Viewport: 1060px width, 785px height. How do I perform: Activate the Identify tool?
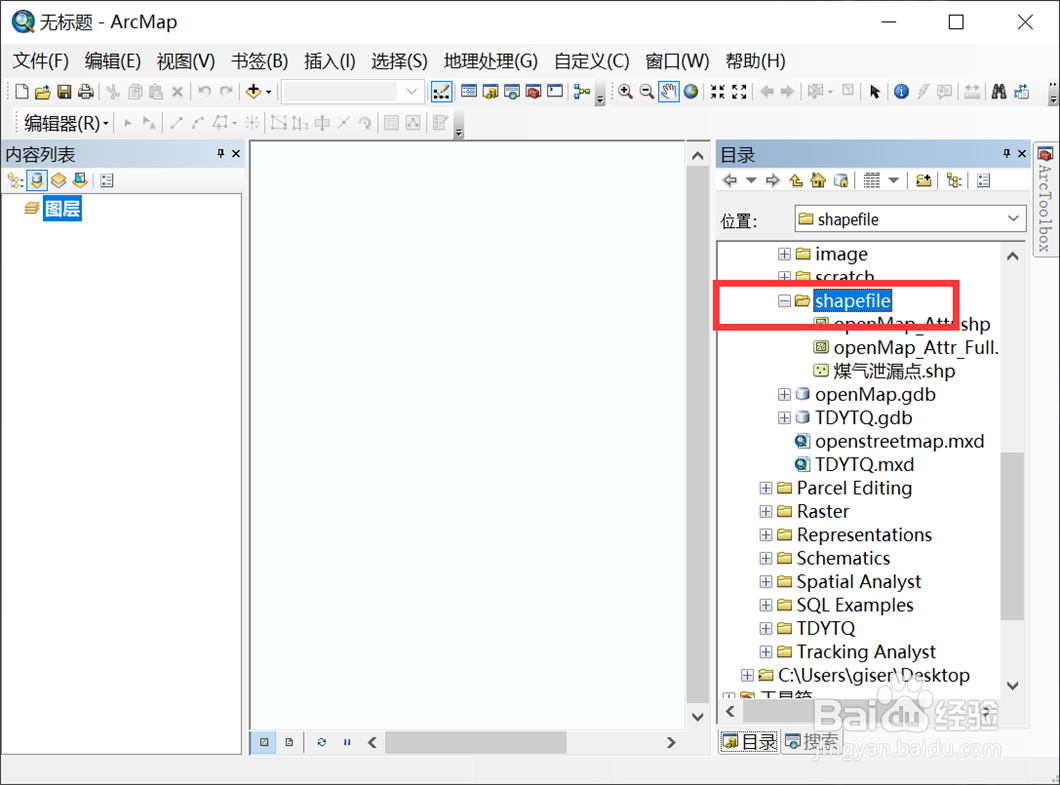(901, 91)
